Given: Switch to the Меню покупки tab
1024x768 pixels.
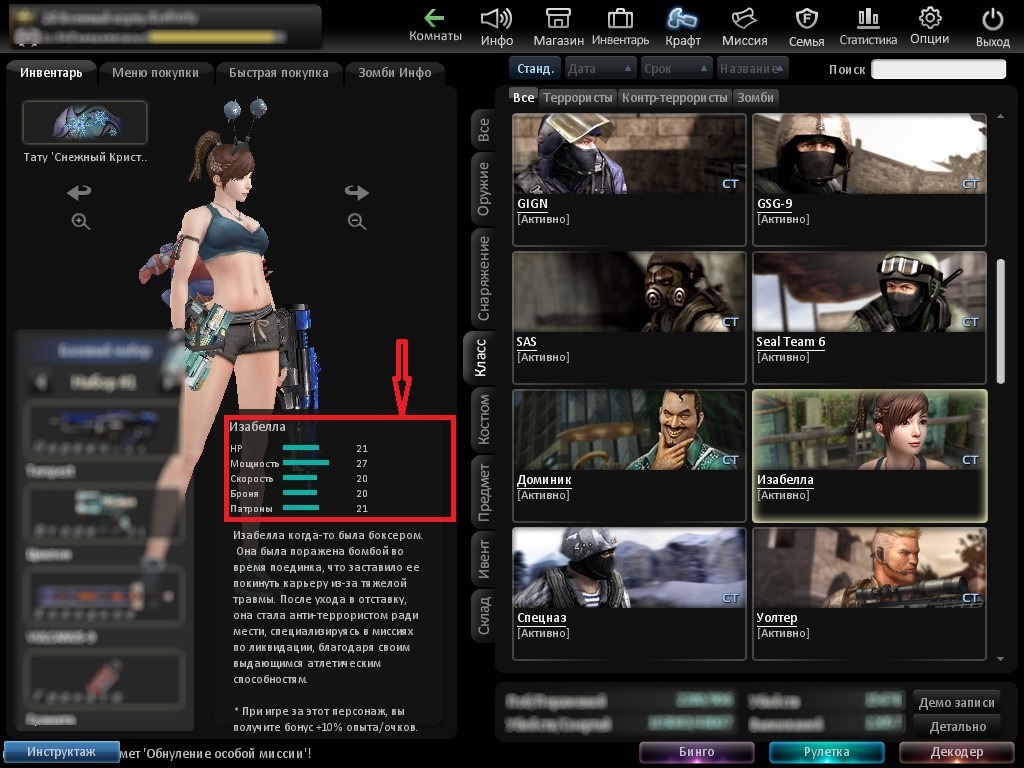Looking at the screenshot, I should [x=155, y=72].
